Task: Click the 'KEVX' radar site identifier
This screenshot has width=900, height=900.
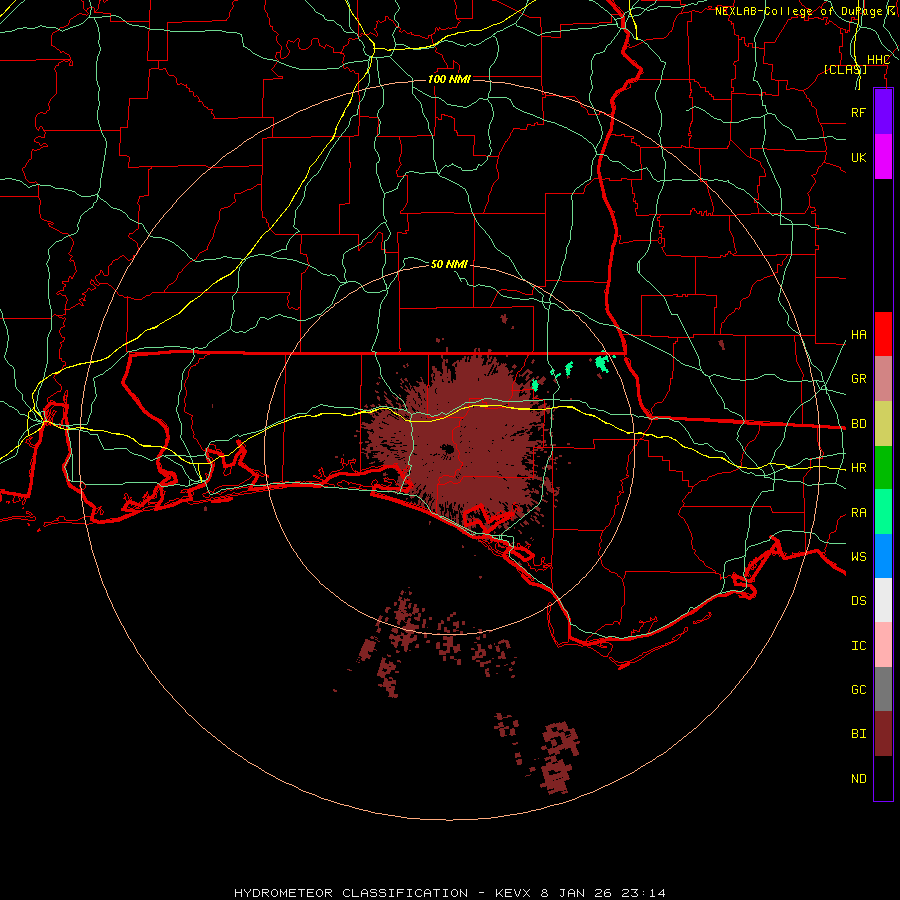Action: click(x=513, y=893)
